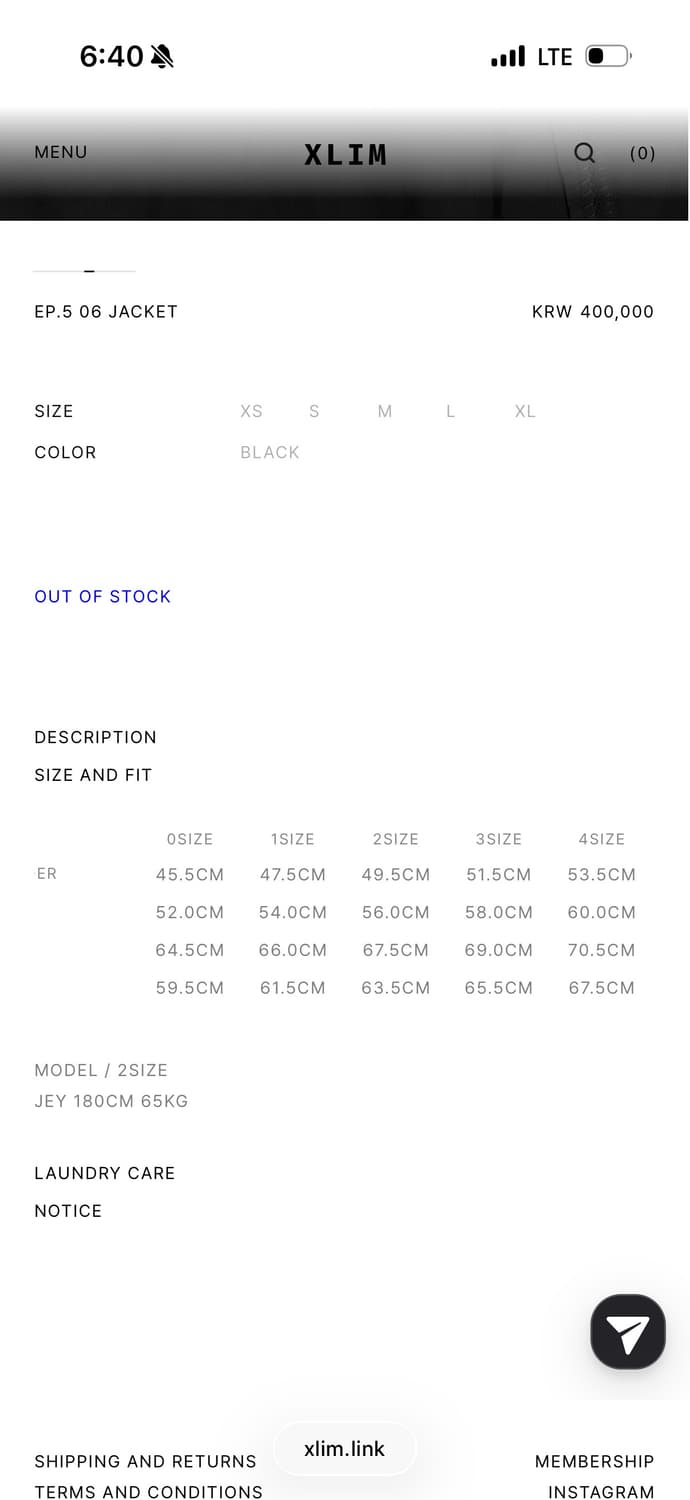Select size XL option
The image size is (690, 1500).
coord(525,411)
